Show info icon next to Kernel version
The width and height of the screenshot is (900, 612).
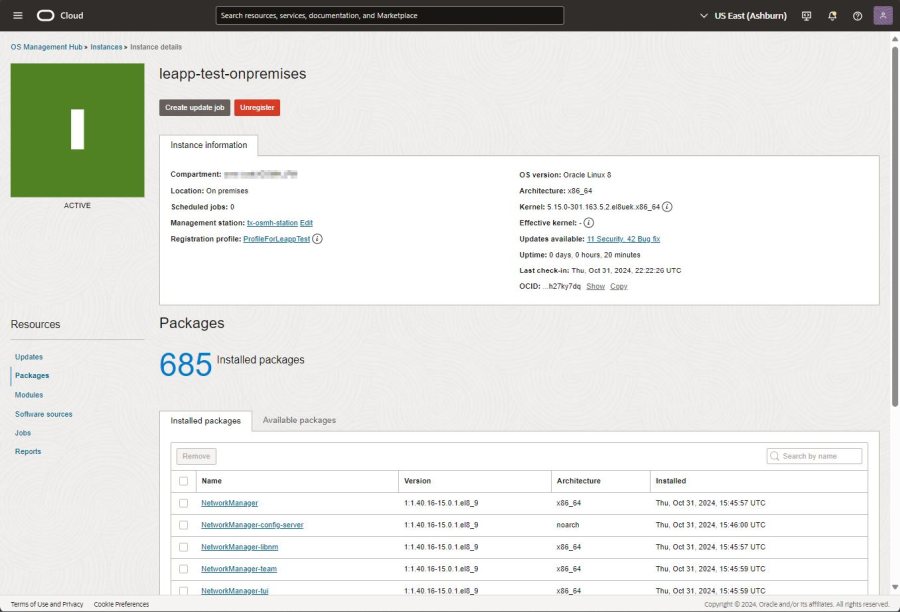667,207
